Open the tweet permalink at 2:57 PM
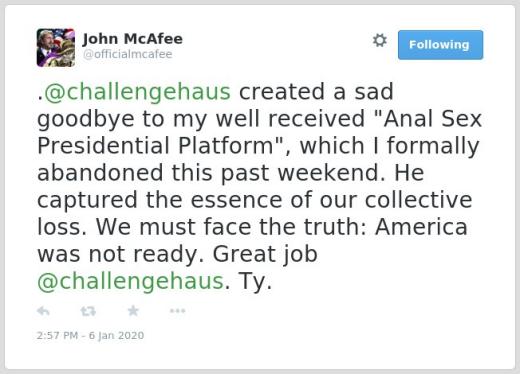 90,335
